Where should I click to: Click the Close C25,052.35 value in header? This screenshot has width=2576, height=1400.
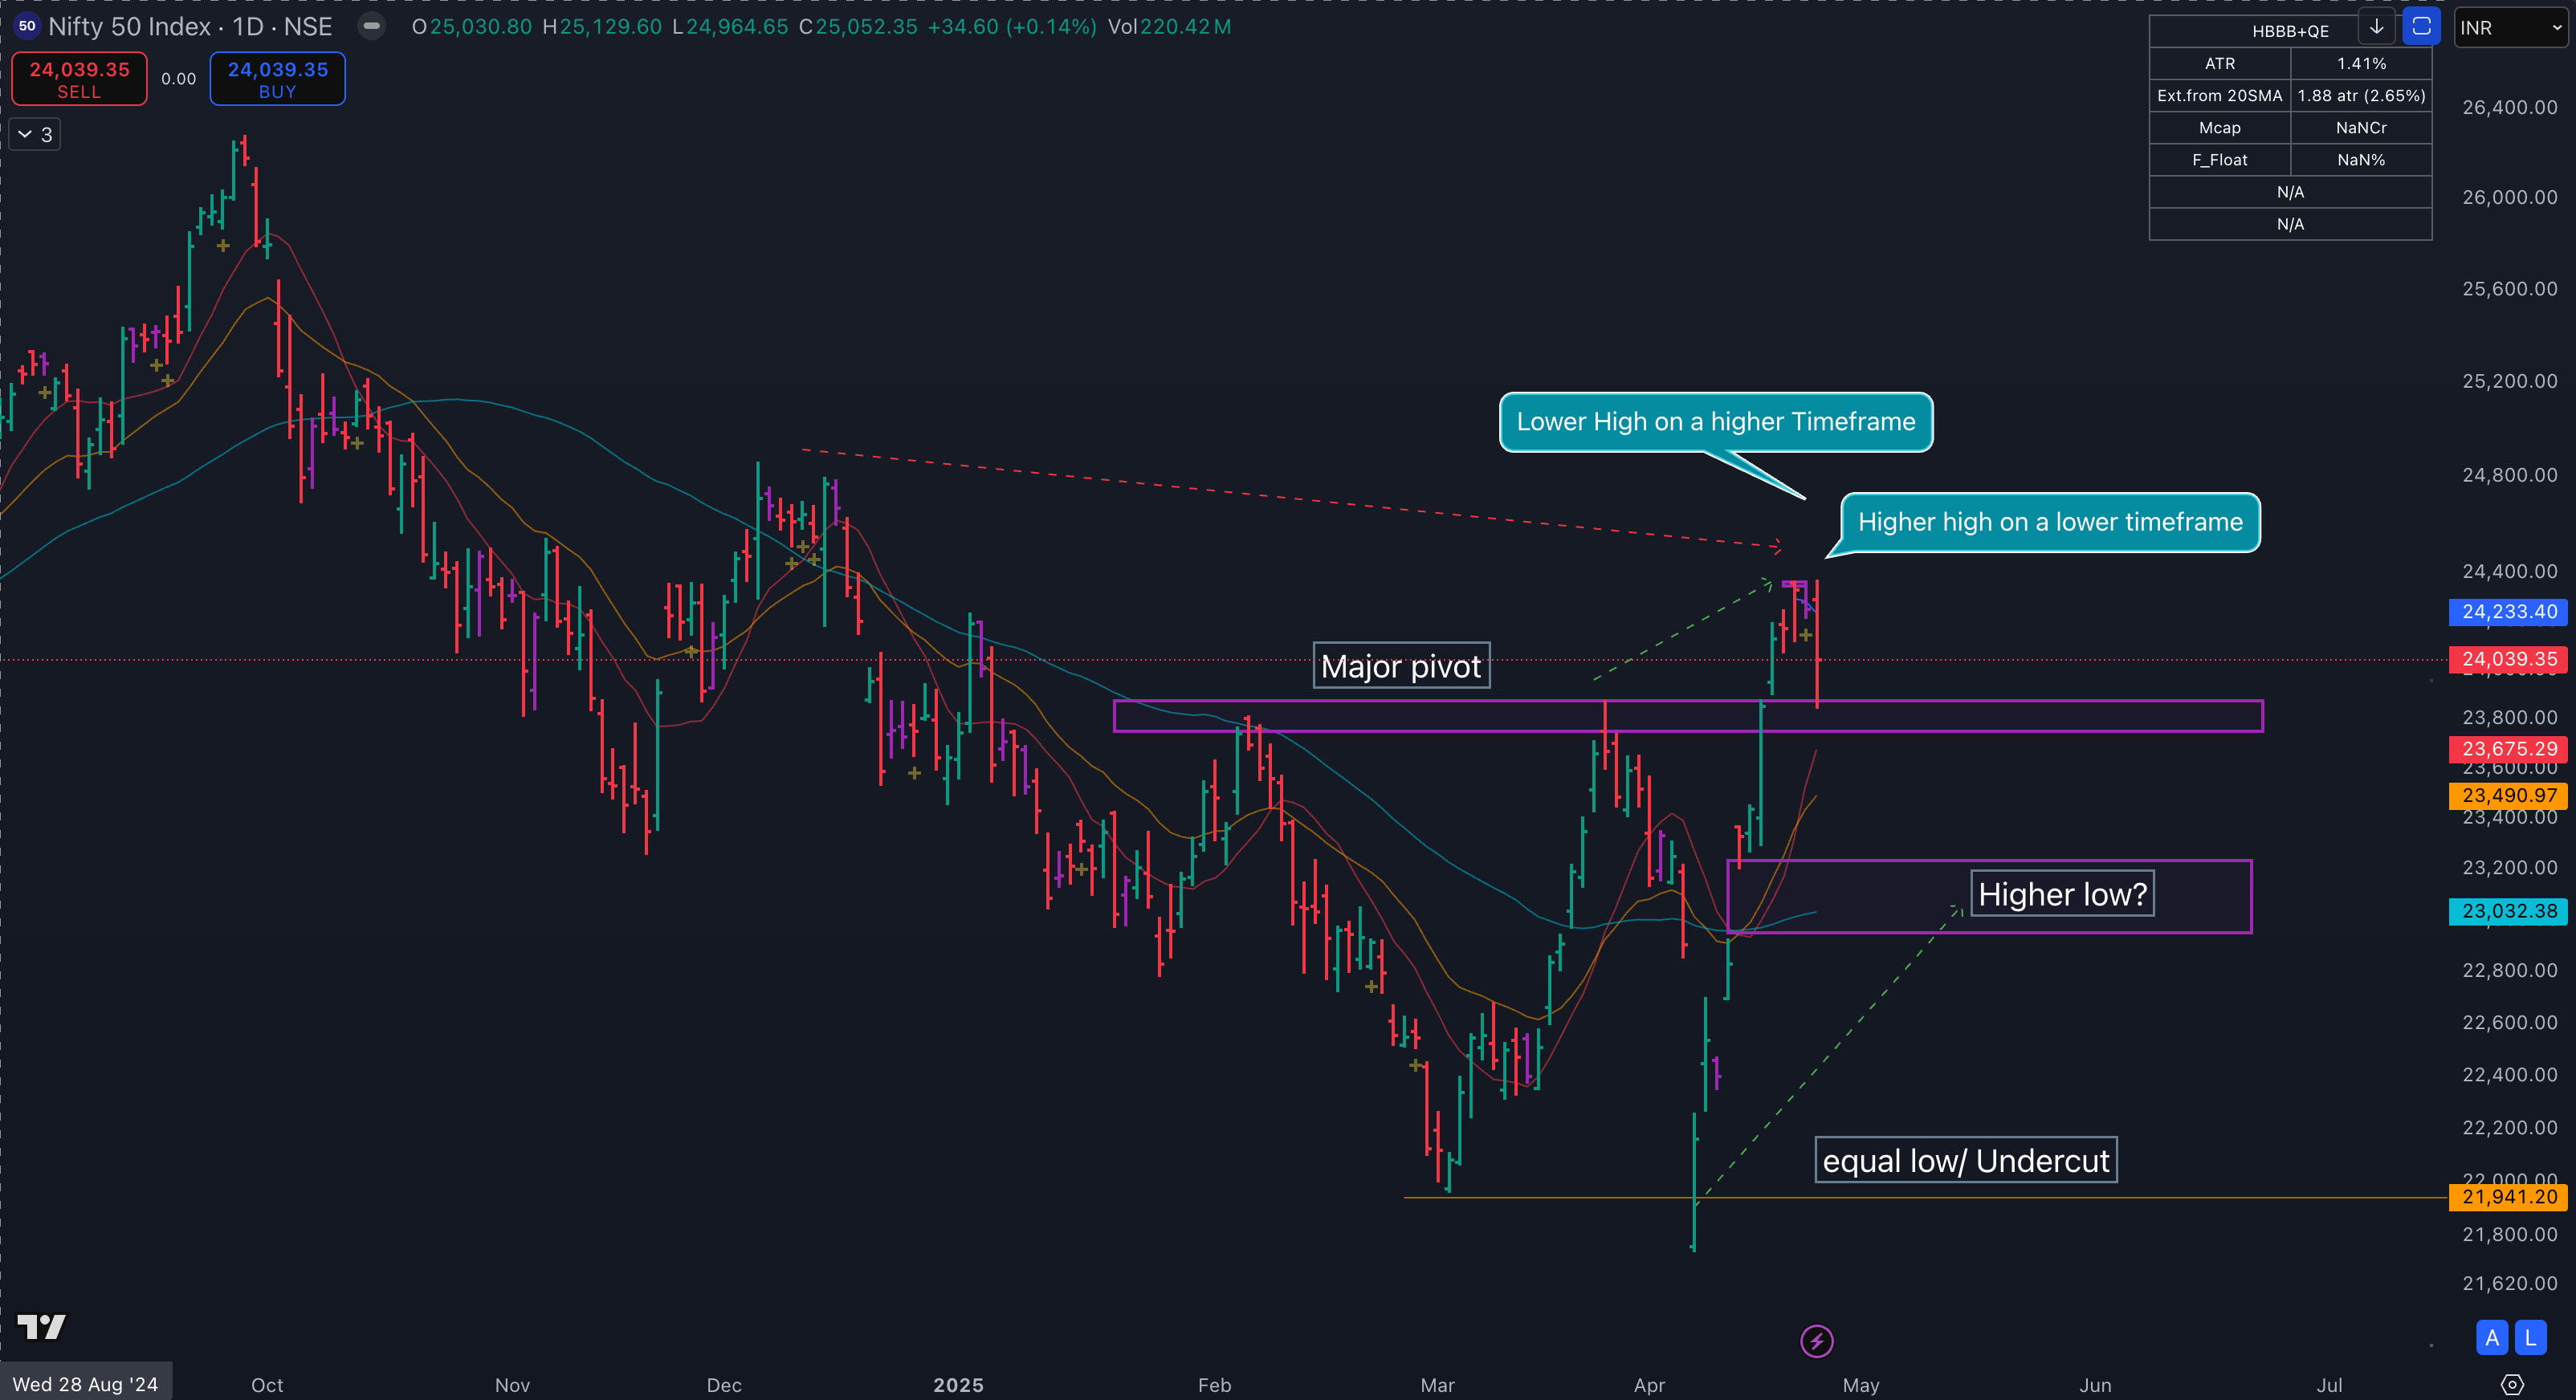tap(858, 27)
